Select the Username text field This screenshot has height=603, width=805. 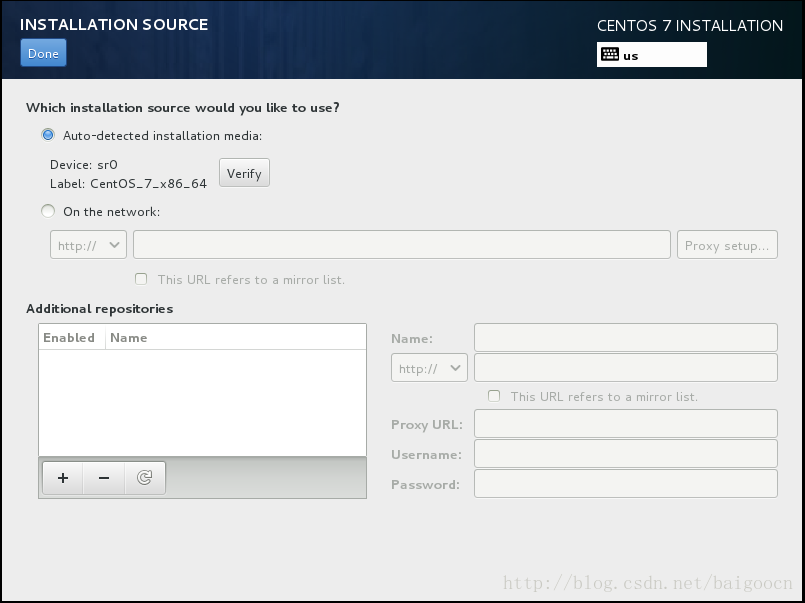point(625,454)
